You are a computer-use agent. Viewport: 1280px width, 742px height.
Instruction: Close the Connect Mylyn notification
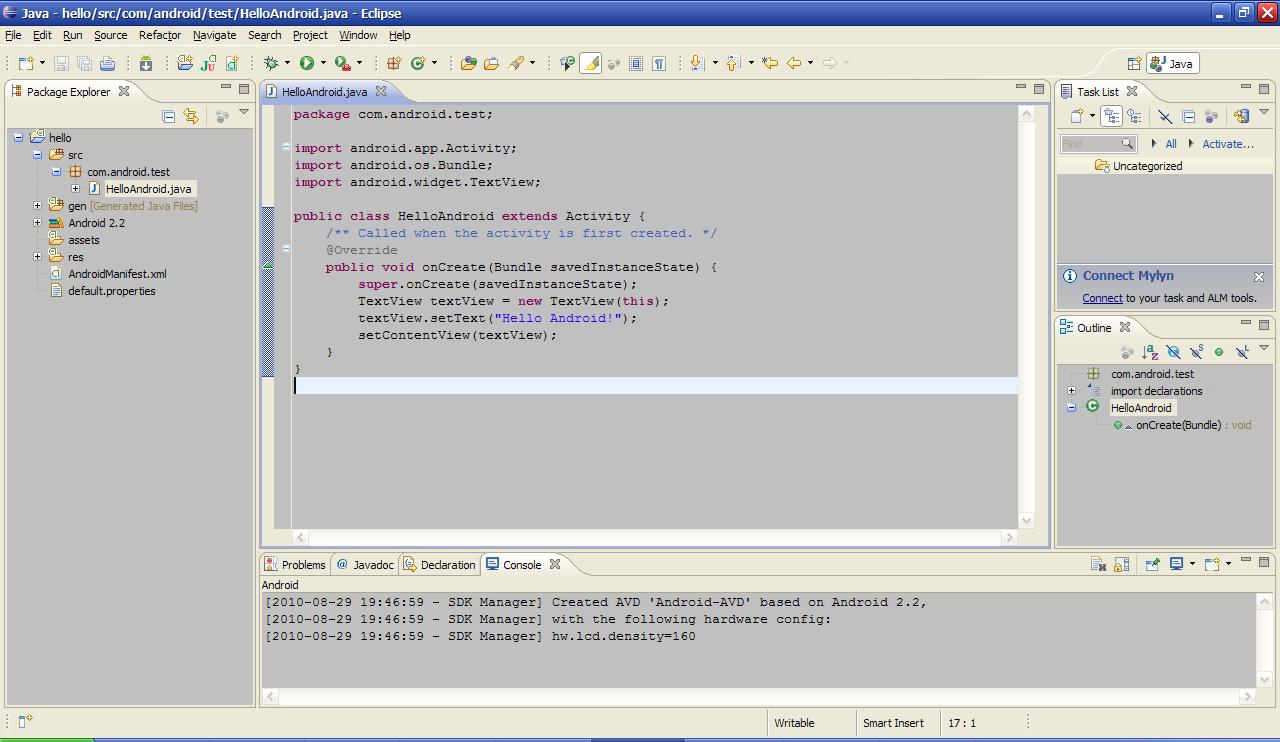tap(1259, 277)
